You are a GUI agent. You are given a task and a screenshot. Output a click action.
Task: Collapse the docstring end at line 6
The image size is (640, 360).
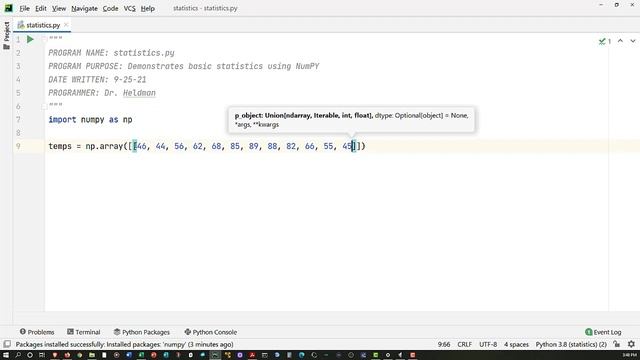tap(44, 107)
